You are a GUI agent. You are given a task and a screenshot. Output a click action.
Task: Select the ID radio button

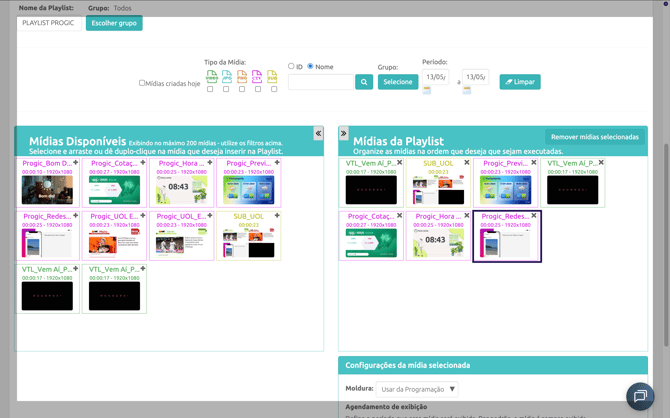click(291, 66)
